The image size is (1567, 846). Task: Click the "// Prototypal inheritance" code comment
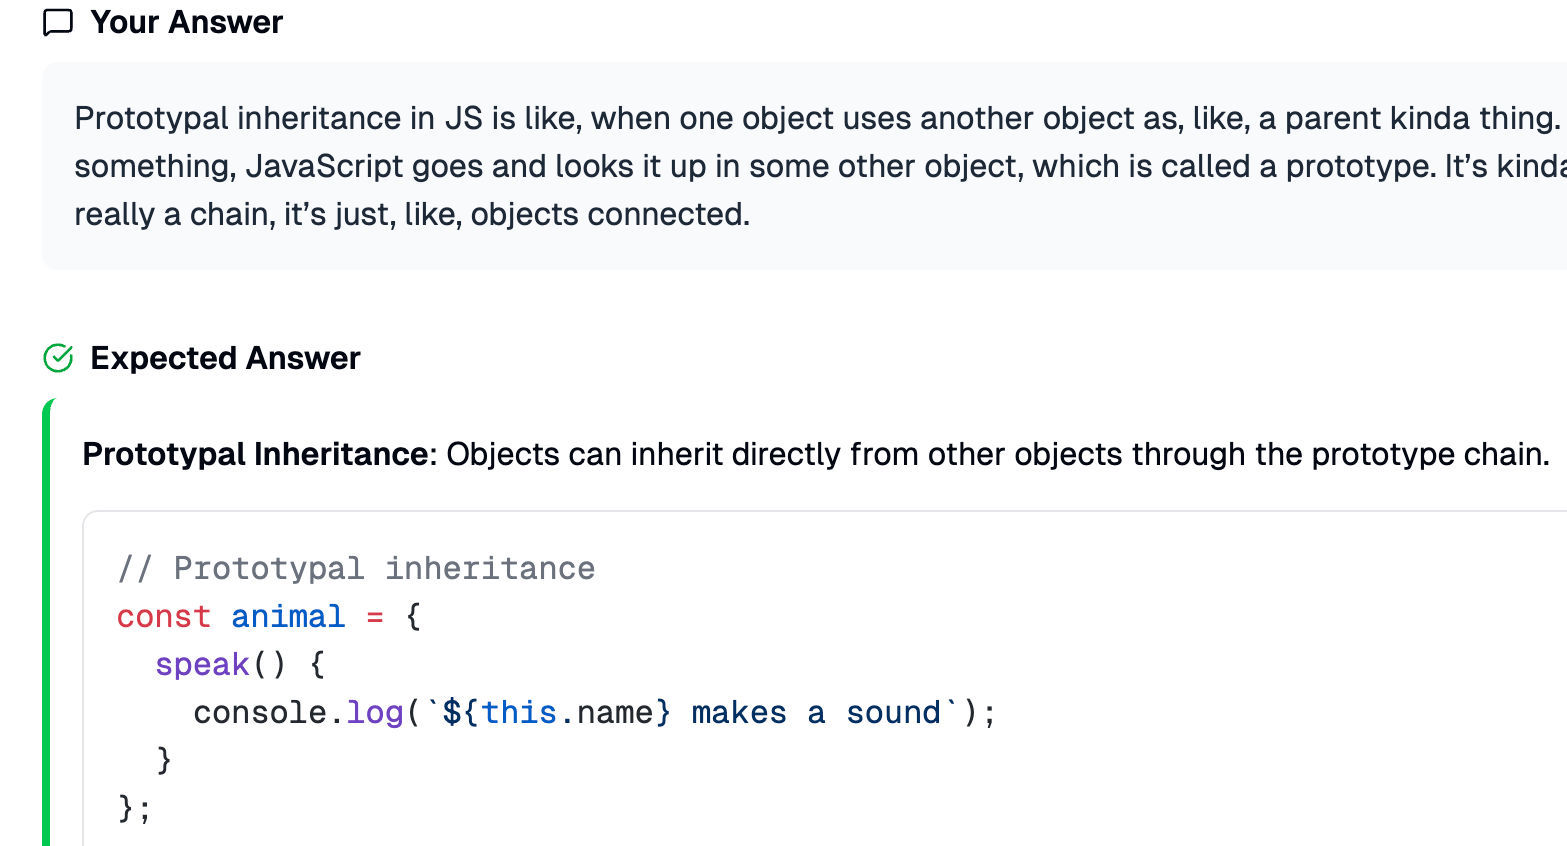356,568
